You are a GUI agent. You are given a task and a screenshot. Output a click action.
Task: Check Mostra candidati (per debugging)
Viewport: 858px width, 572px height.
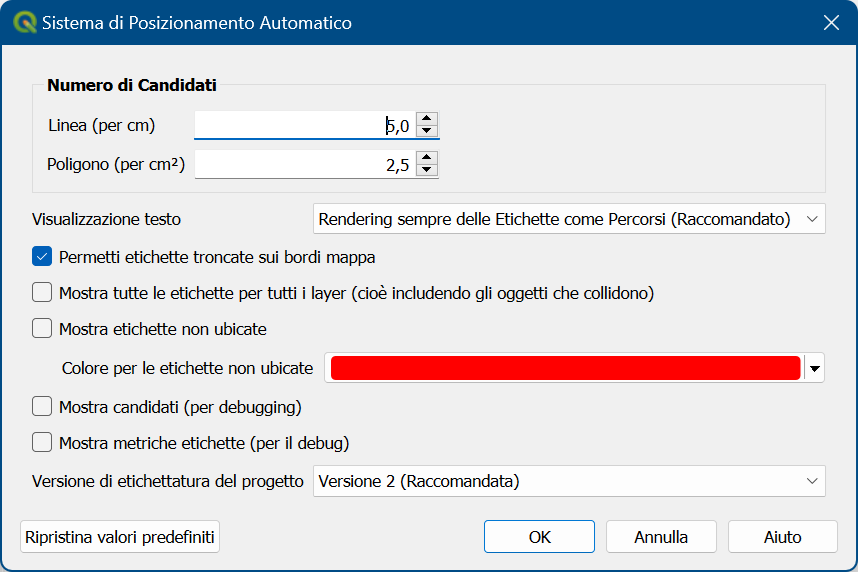[42, 407]
